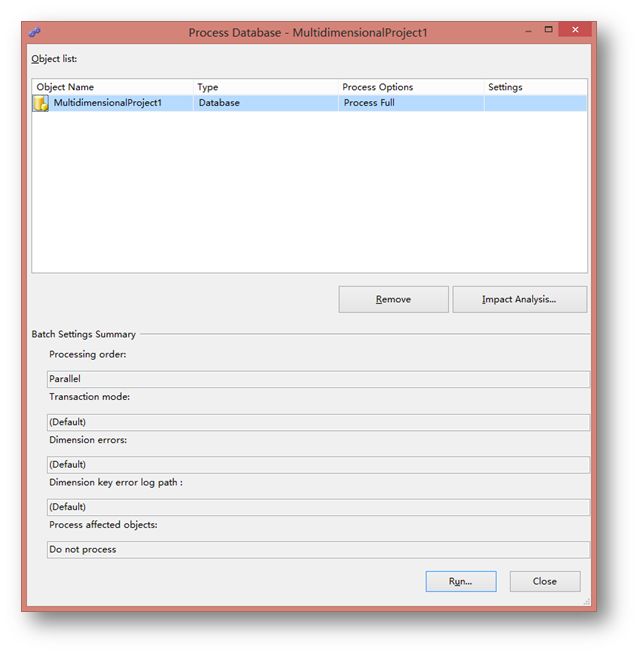Click the Do not process field

318,550
